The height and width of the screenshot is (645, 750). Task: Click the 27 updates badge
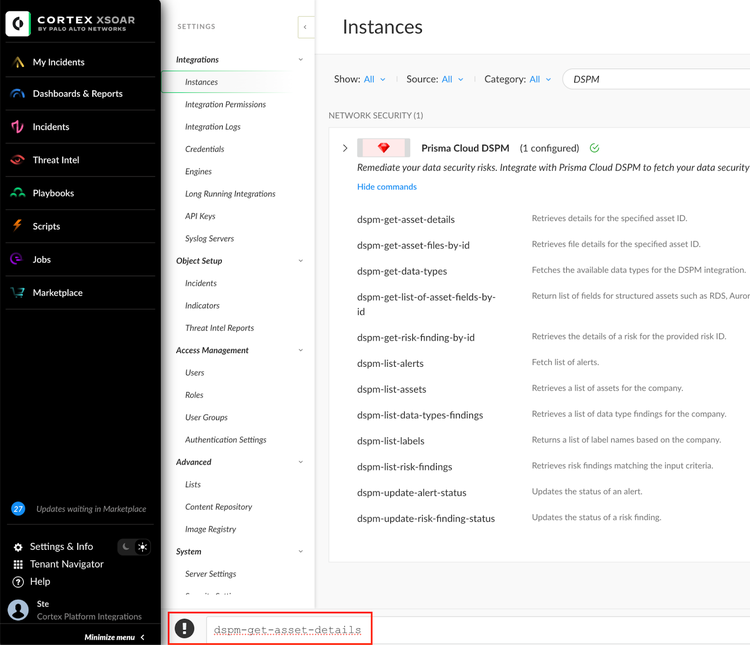click(18, 509)
